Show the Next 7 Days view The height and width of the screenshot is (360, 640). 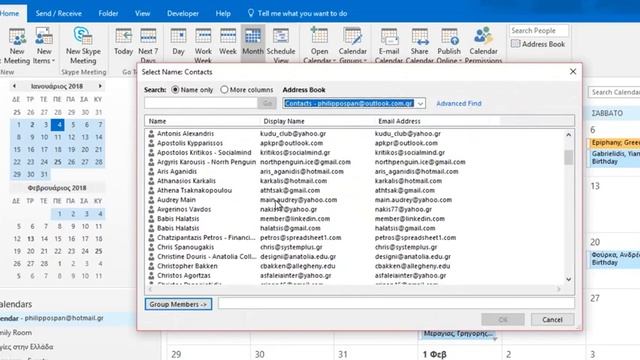(x=148, y=45)
